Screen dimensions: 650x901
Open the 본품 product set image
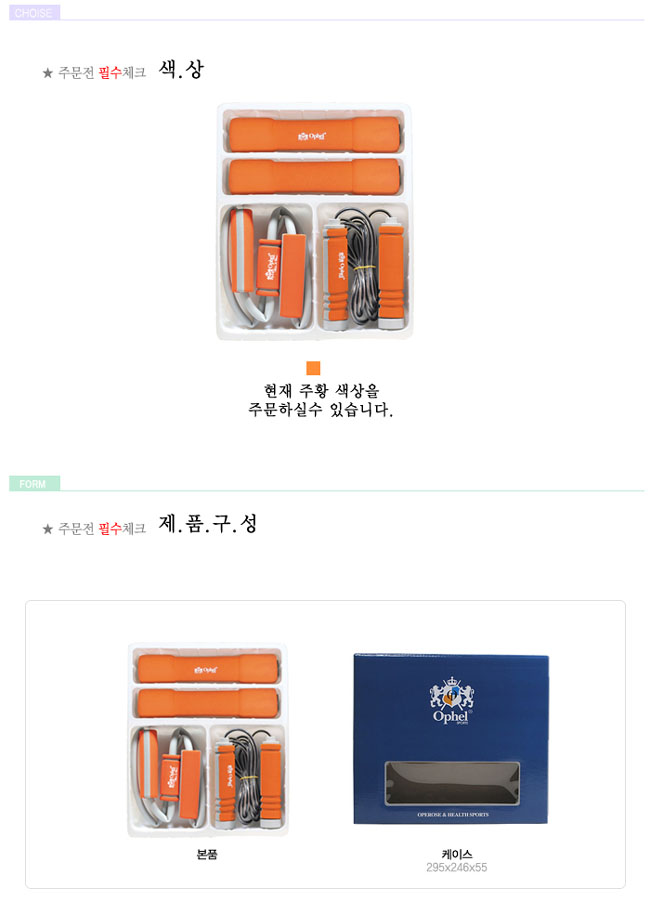coord(207,740)
